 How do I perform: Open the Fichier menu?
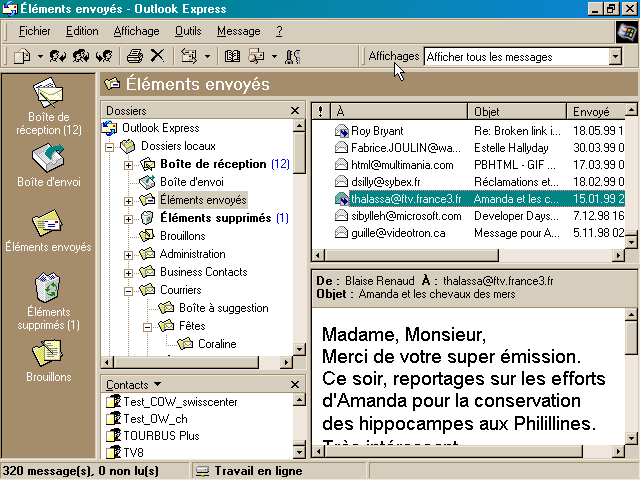pos(34,31)
